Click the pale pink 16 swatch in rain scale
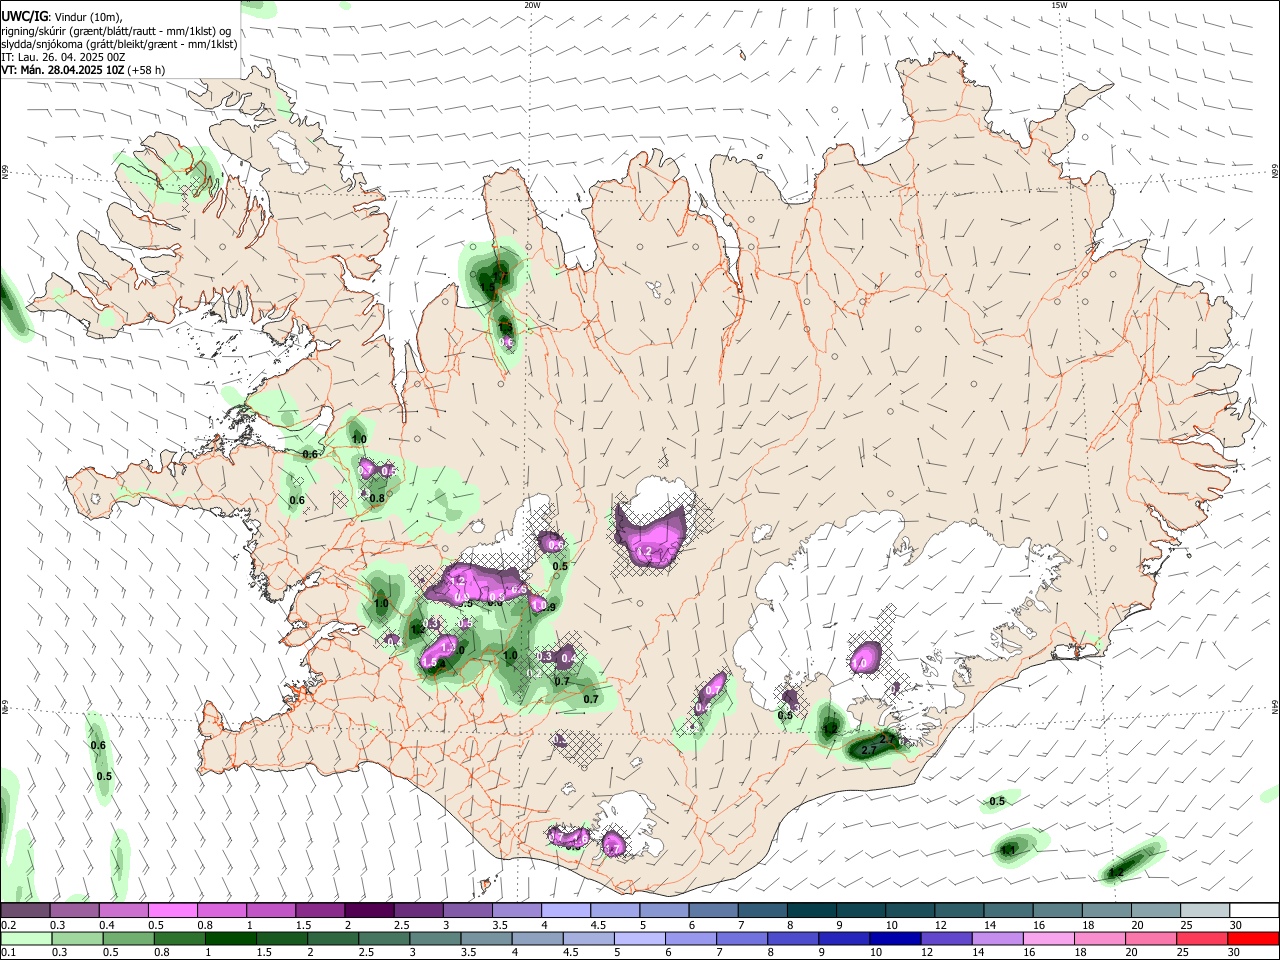 (1048, 938)
